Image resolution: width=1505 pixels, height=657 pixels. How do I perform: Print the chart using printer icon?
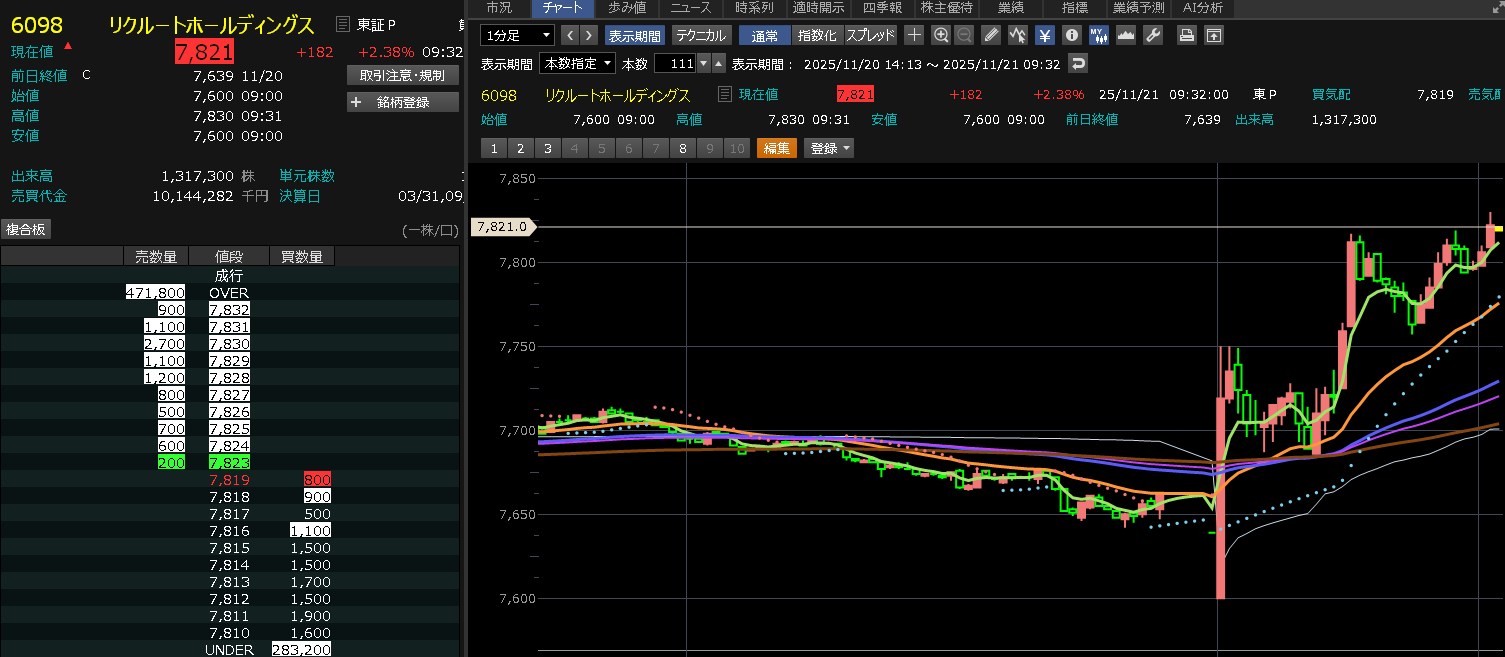coord(1186,36)
